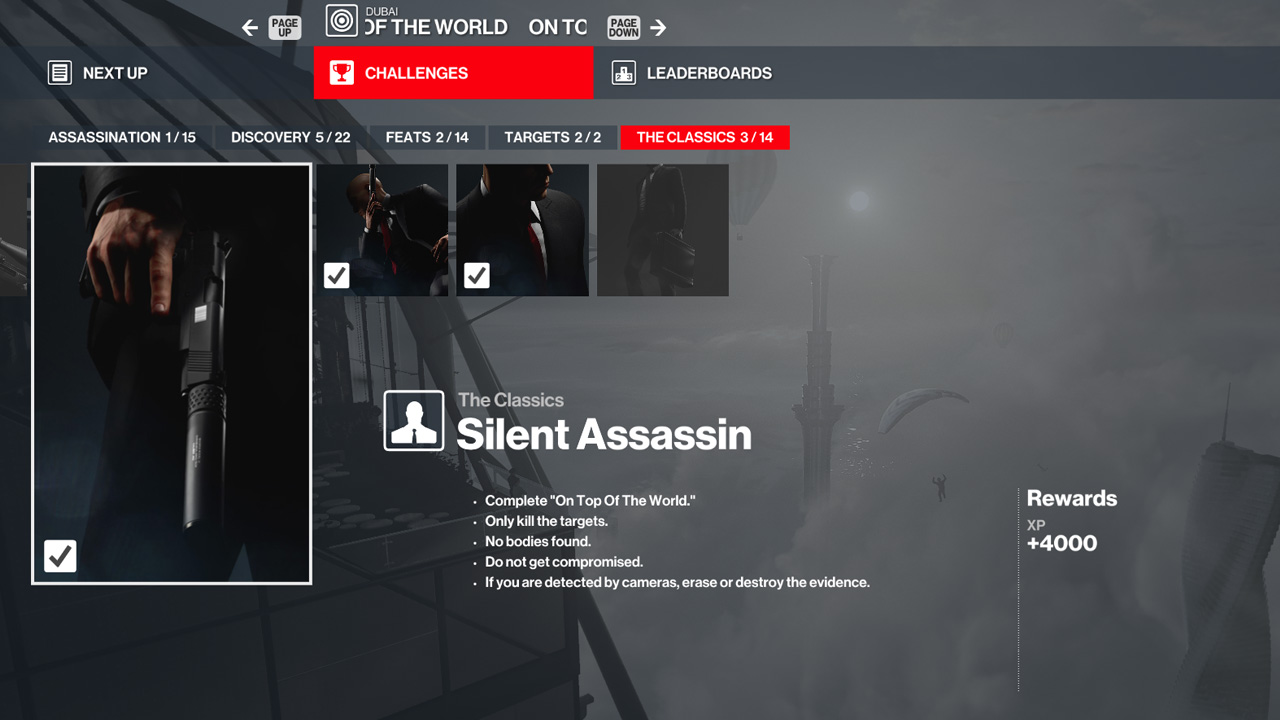1280x720 pixels.
Task: Click the Leaderboards podium icon
Action: (x=624, y=72)
